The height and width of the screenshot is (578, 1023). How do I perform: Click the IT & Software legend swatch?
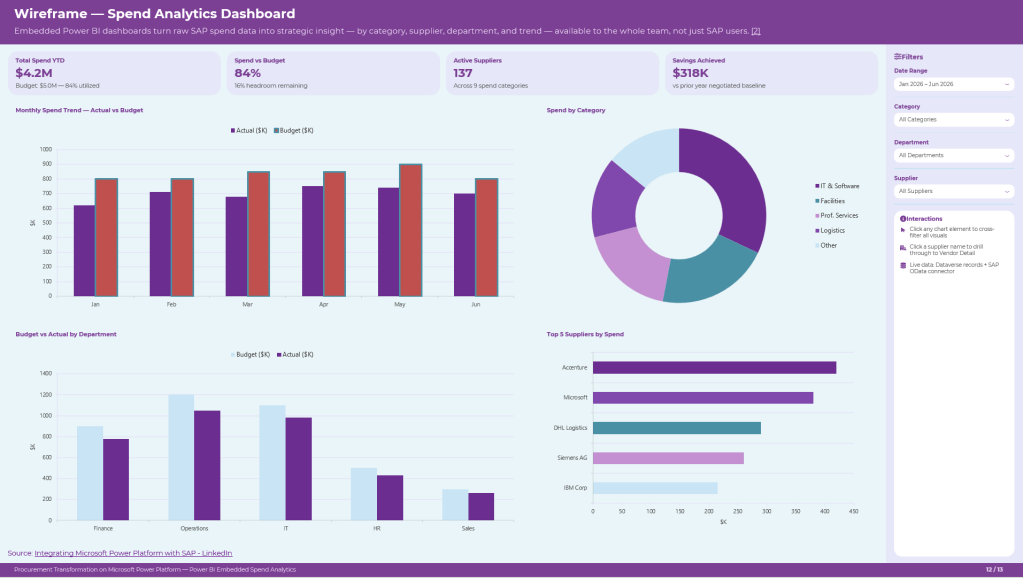tap(817, 186)
